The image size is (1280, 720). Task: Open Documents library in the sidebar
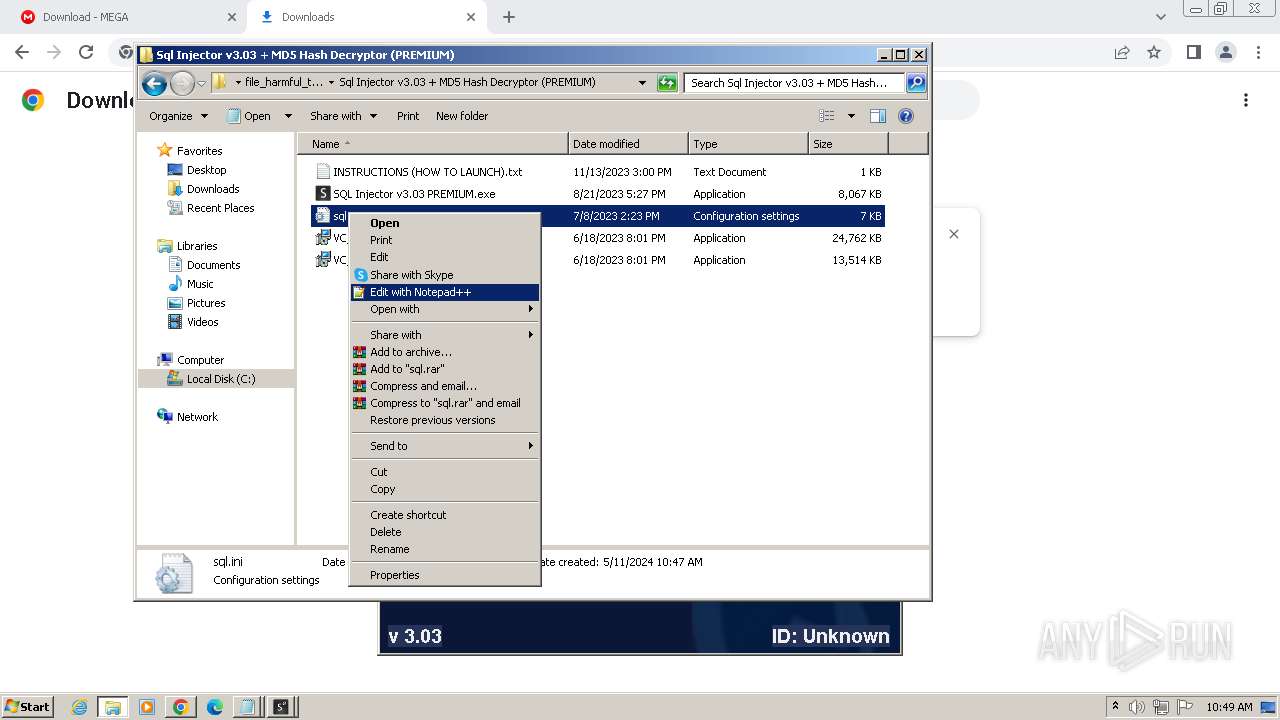coord(213,265)
